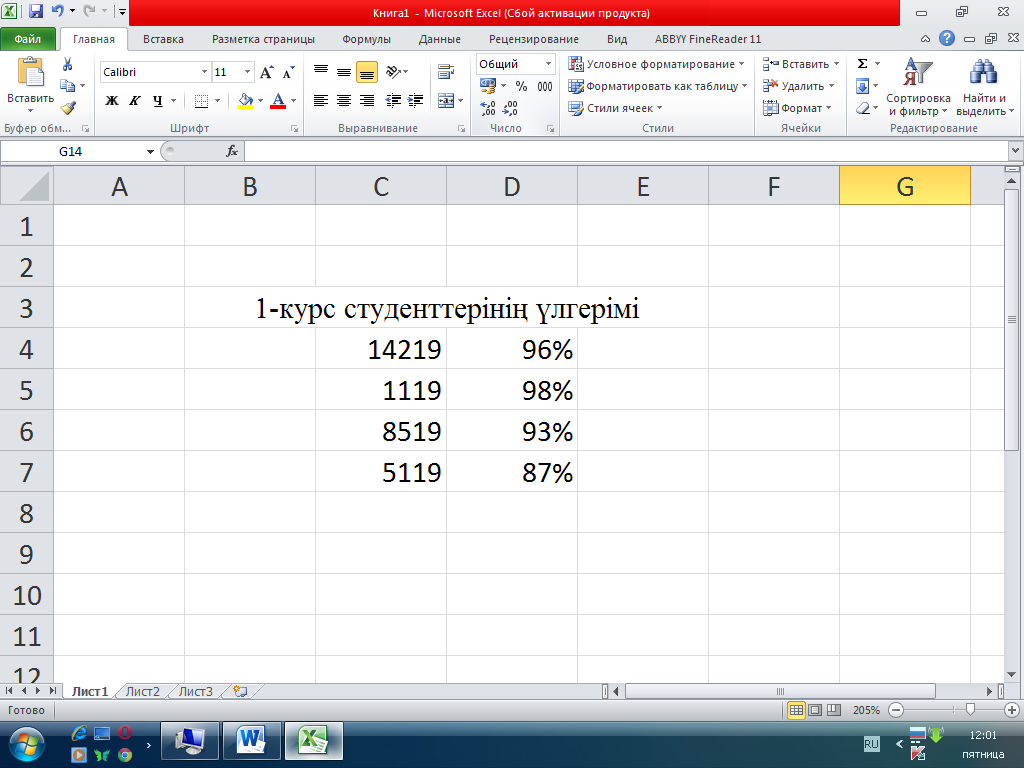Click Вставить cells button
1024x768 pixels.
point(801,64)
